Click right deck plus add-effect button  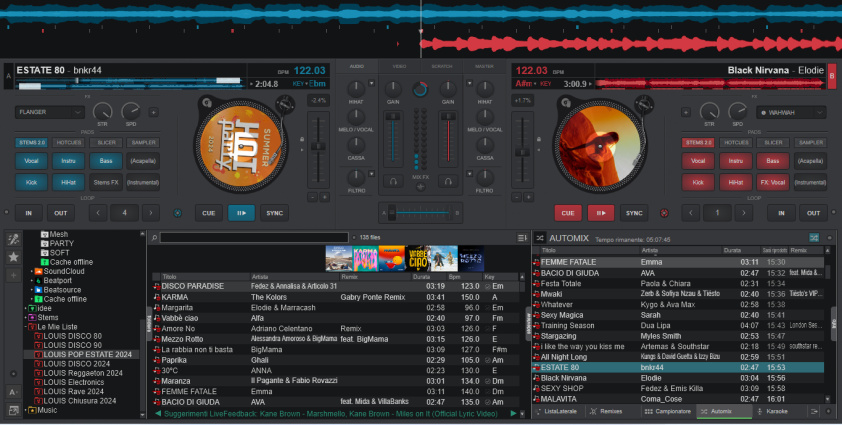pos(686,112)
